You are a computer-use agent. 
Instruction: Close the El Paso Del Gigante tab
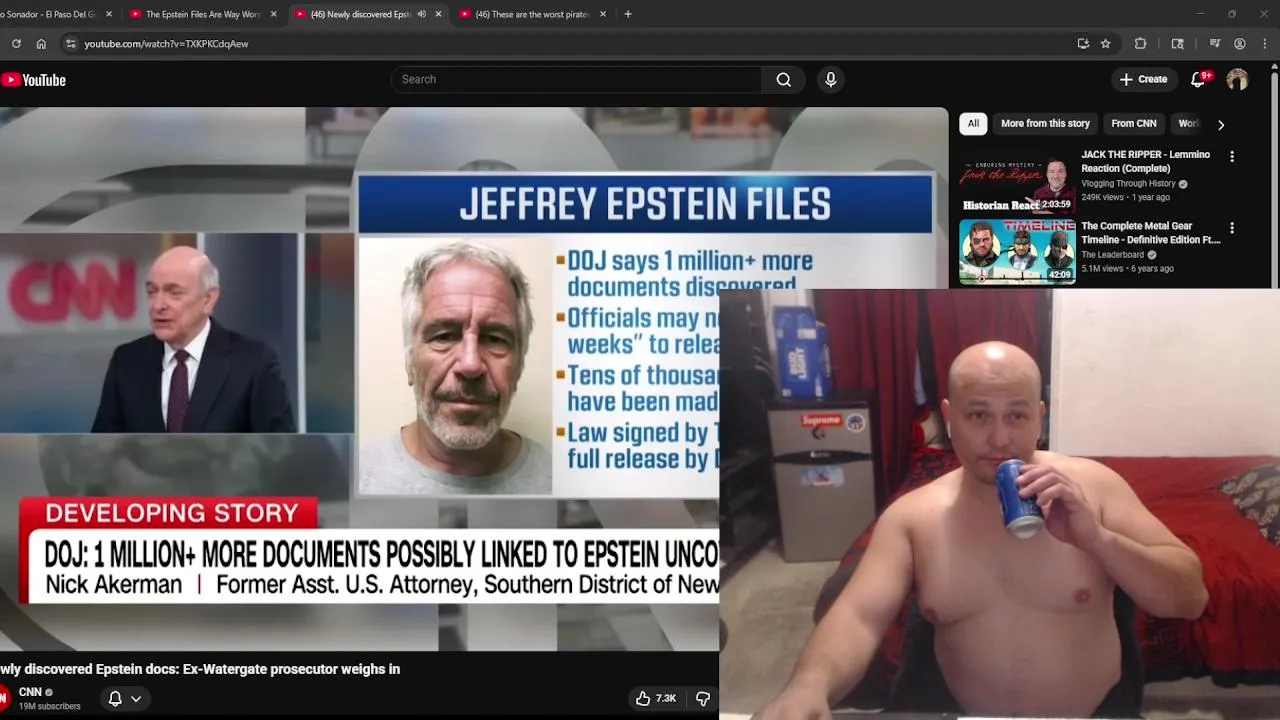point(109,14)
